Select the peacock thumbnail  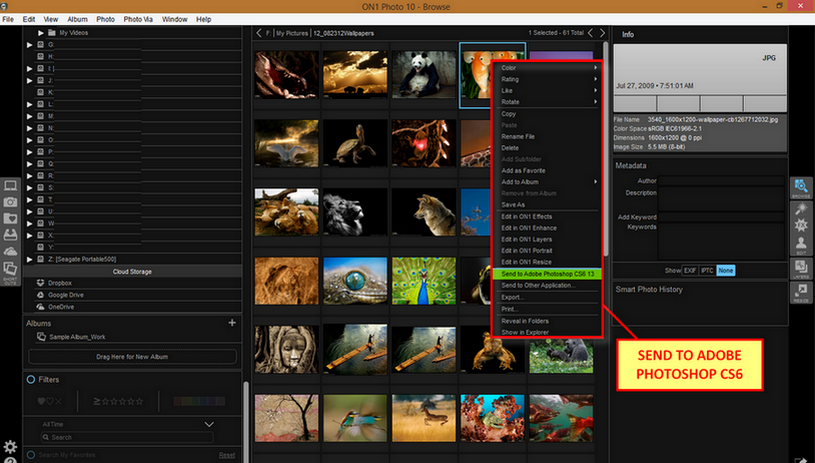tap(424, 281)
